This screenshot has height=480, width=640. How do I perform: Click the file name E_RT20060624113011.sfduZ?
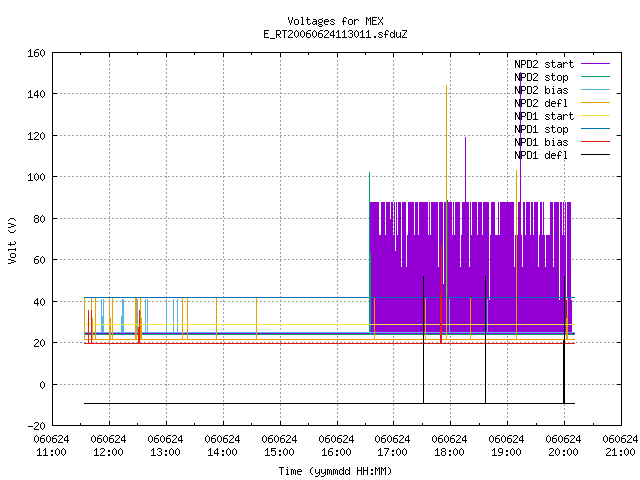pos(336,34)
